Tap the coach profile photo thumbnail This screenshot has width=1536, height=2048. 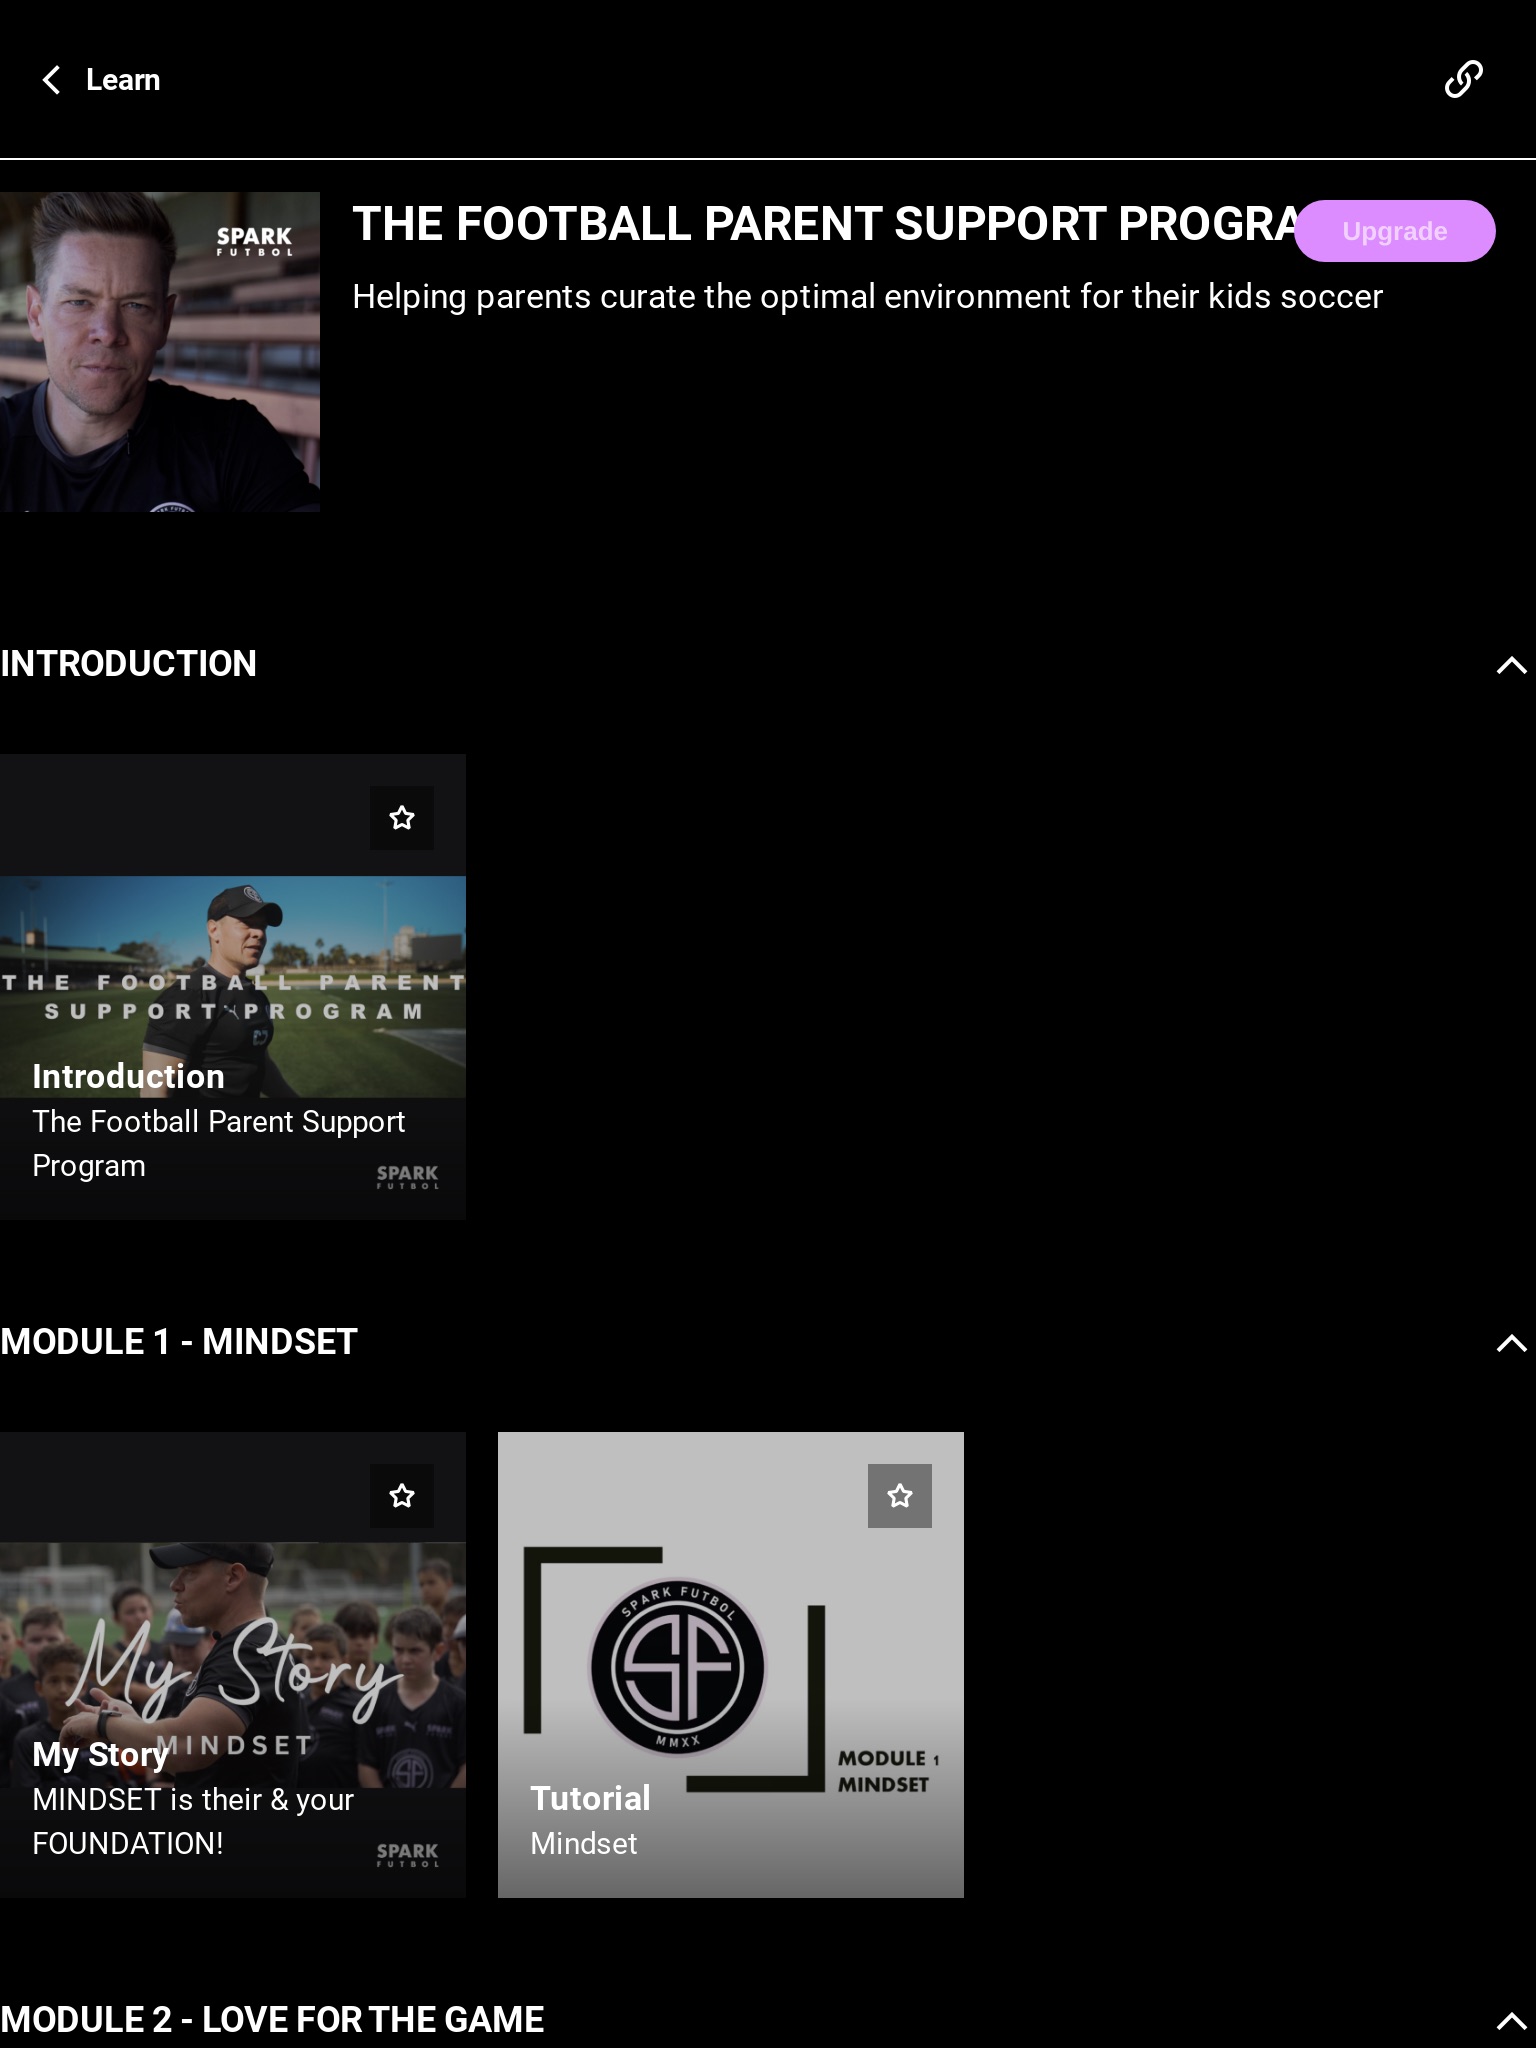pyautogui.click(x=160, y=352)
